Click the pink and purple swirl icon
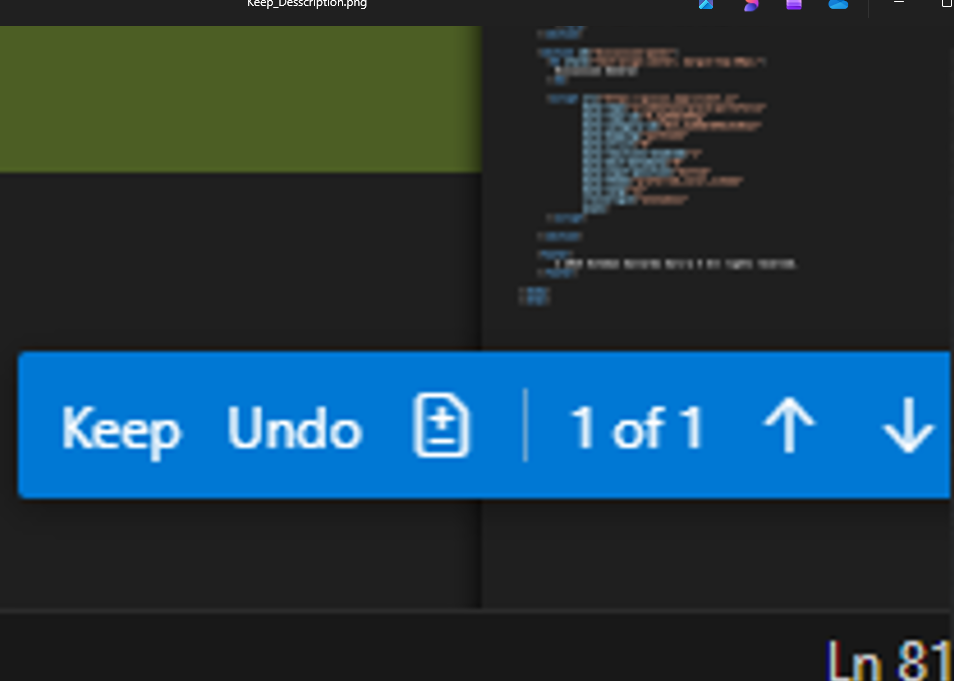954x681 pixels. [751, 5]
